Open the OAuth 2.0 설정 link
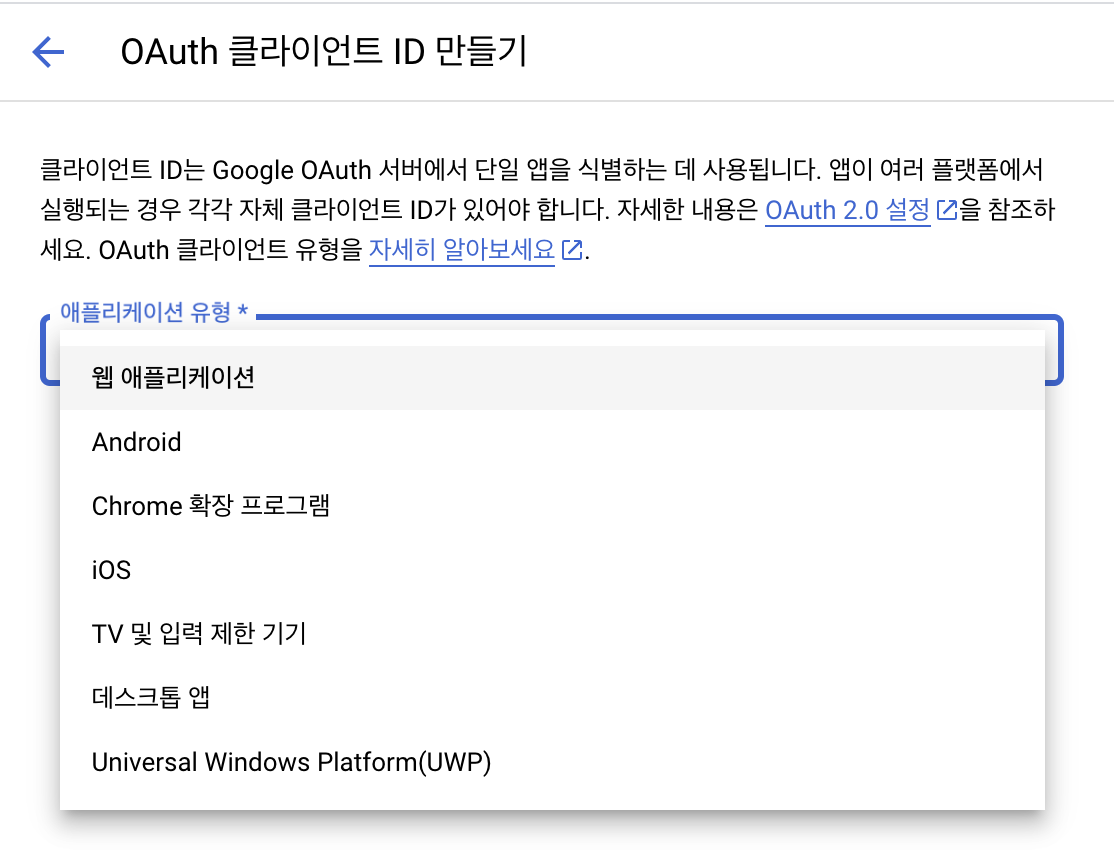 (847, 210)
